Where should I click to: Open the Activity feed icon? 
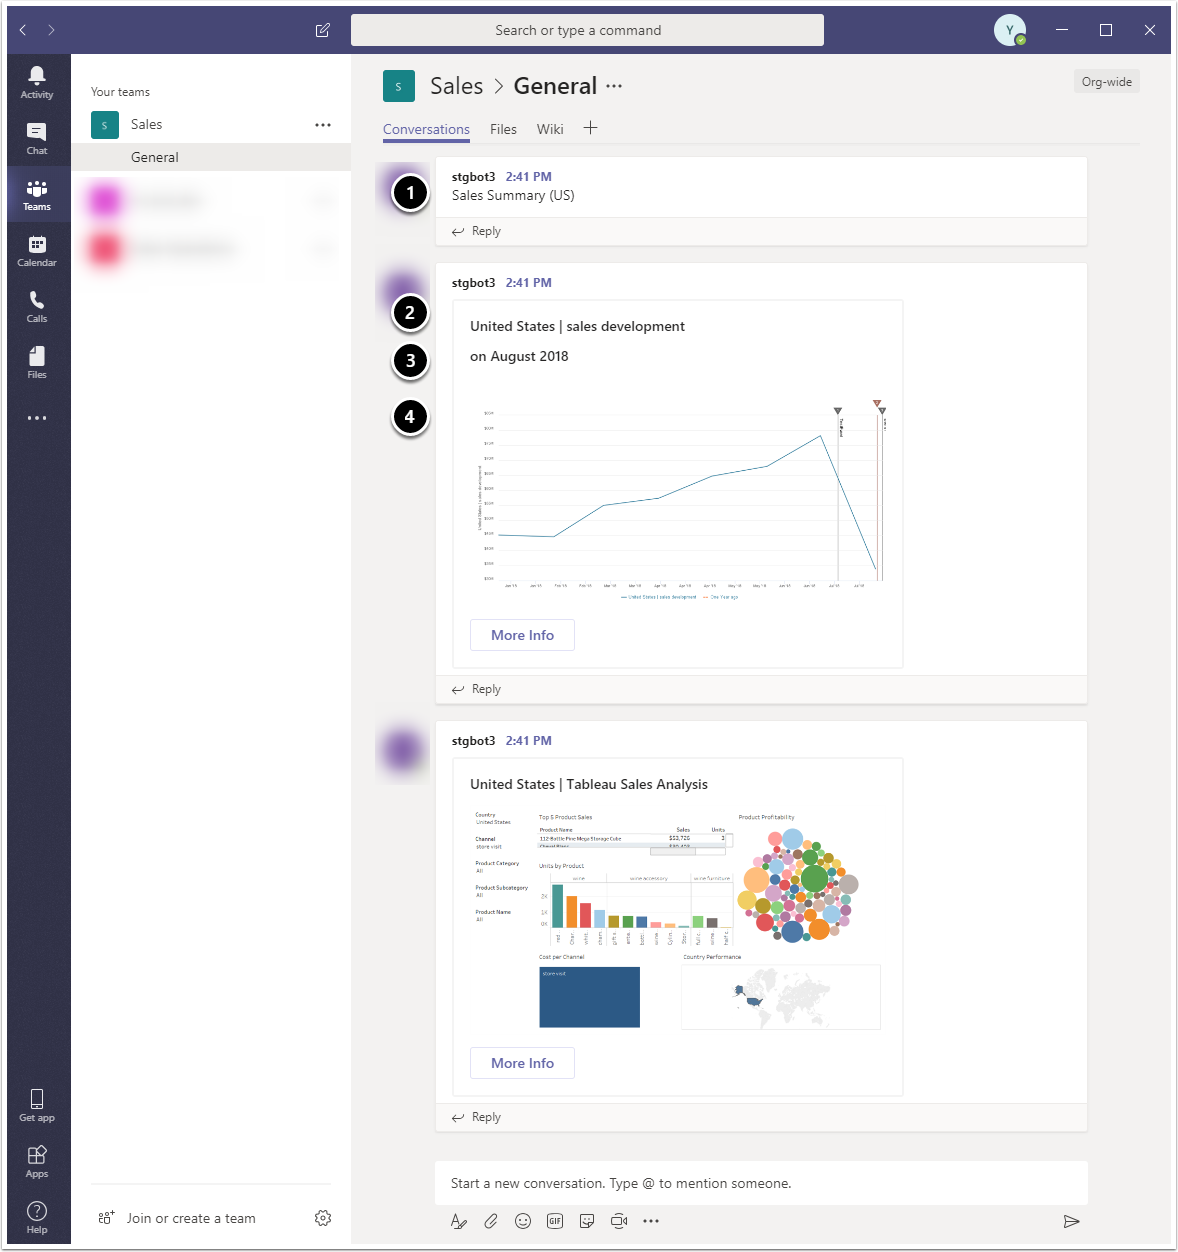(x=37, y=82)
